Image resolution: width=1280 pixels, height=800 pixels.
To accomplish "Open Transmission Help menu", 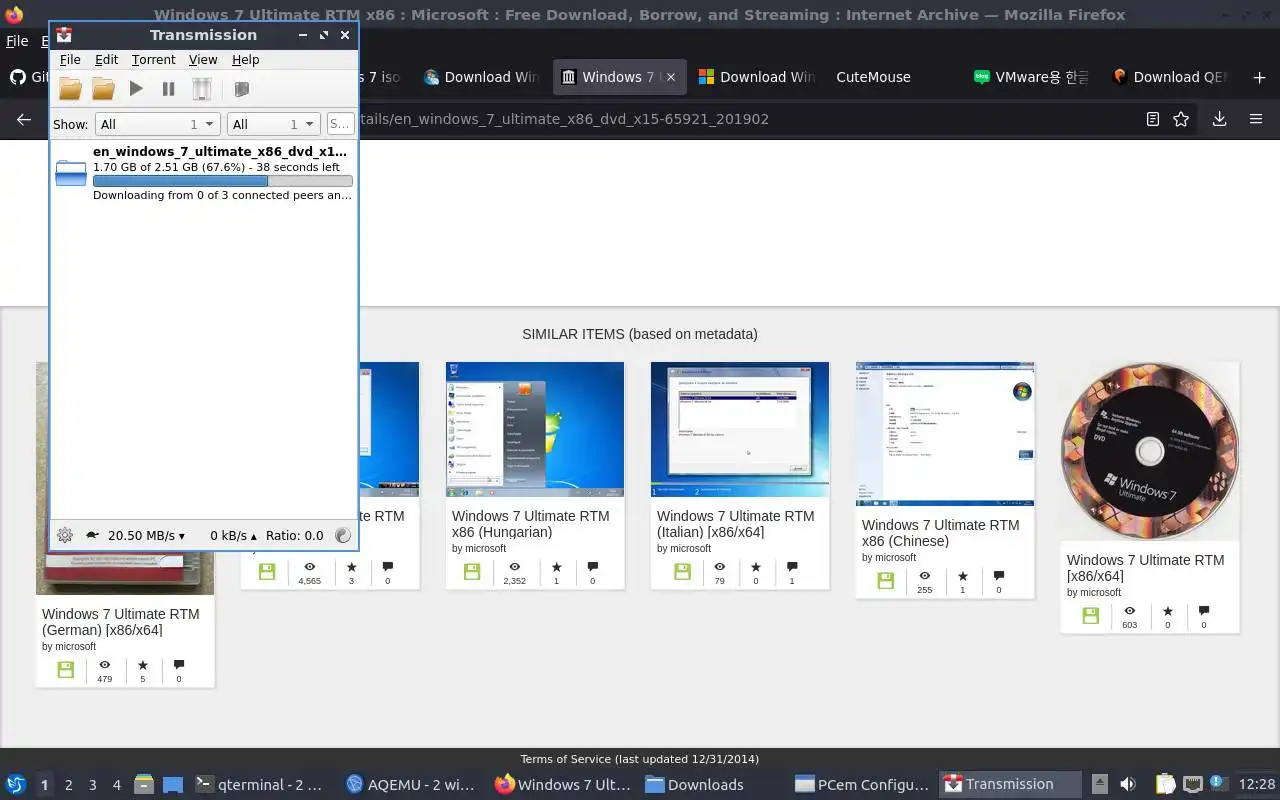I will coord(245,60).
